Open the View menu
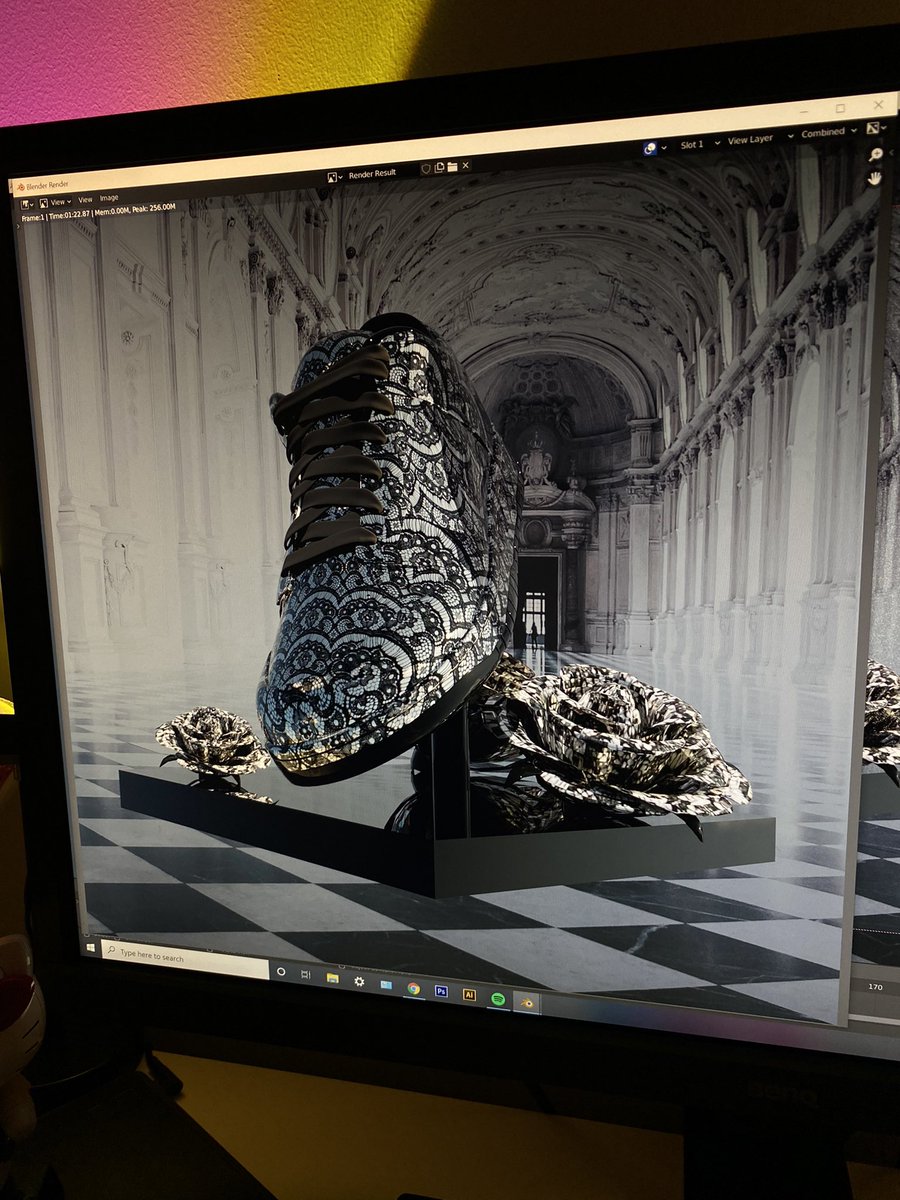Viewport: 900px width, 1200px height. pyautogui.click(x=85, y=200)
